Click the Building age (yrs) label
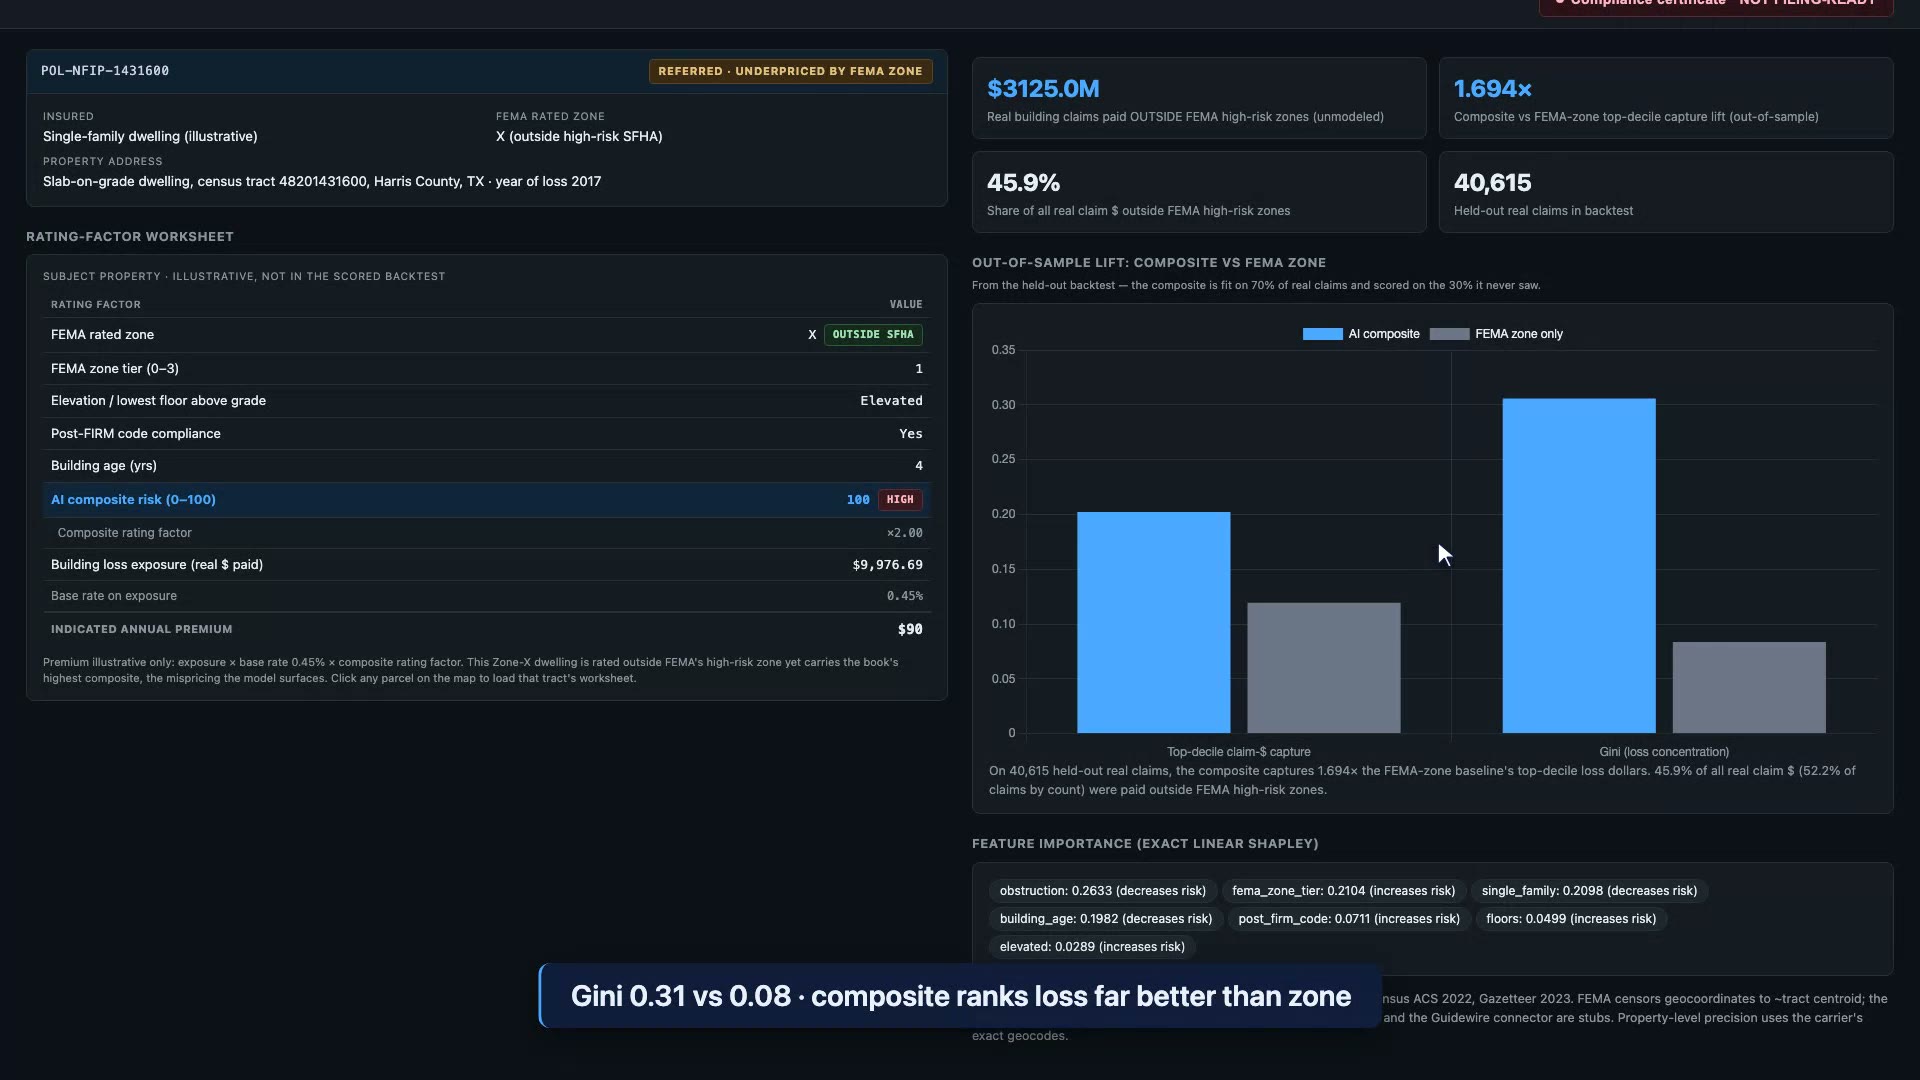This screenshot has width=1920, height=1080. (104, 466)
